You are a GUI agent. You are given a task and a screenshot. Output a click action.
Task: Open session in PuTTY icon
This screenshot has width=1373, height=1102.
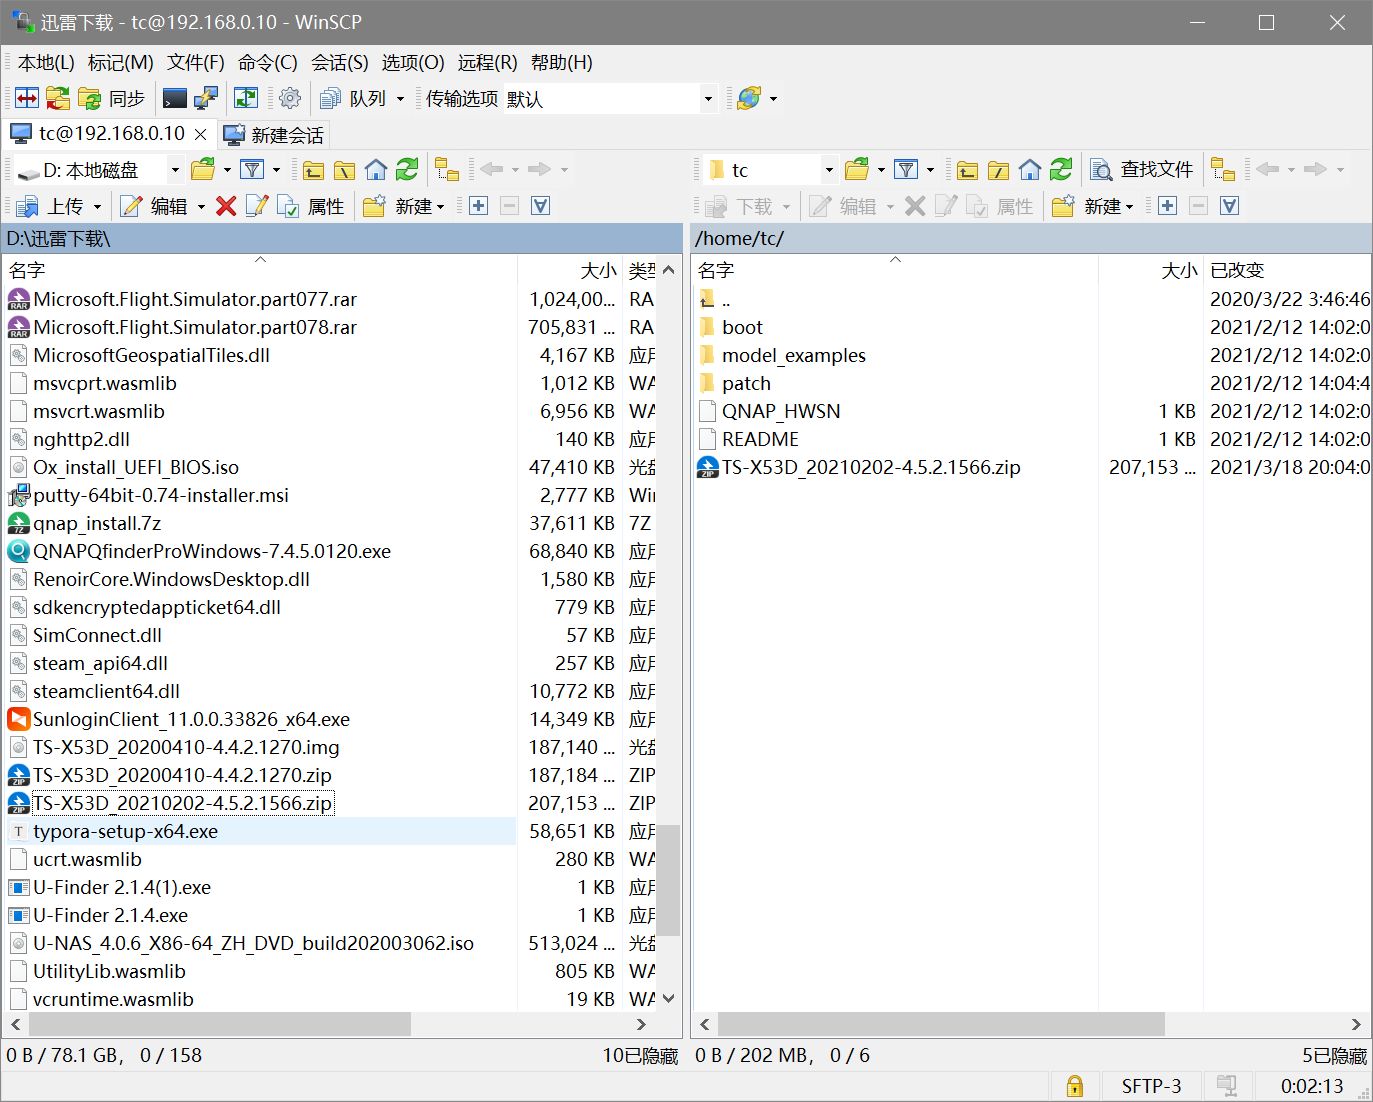pyautogui.click(x=206, y=98)
